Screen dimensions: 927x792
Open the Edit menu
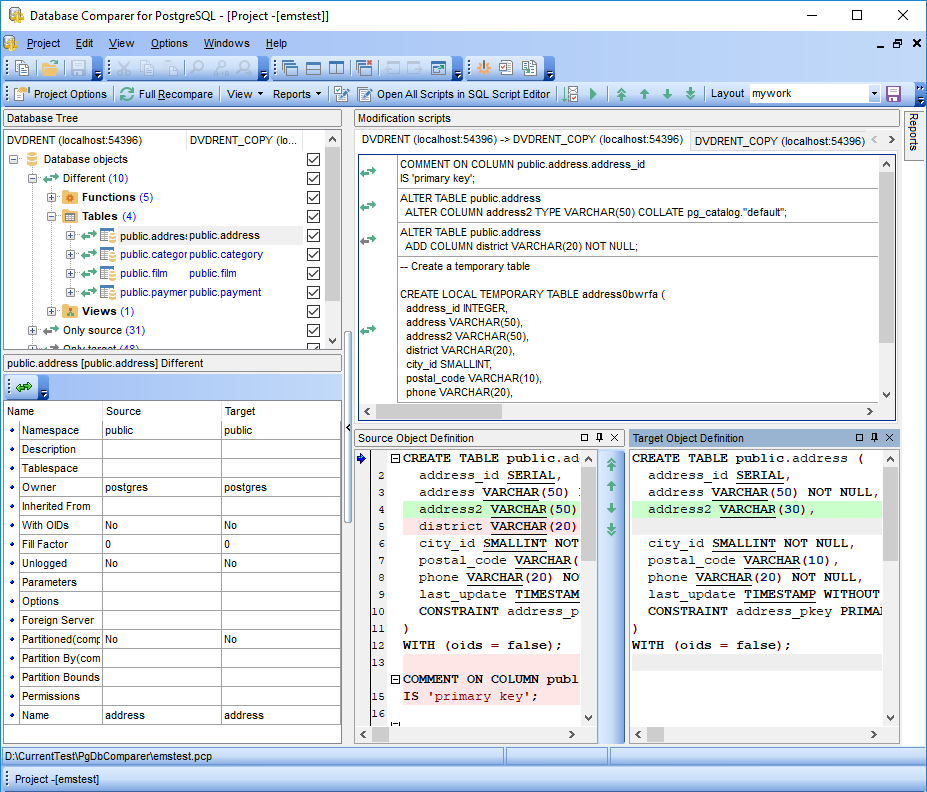pos(84,43)
